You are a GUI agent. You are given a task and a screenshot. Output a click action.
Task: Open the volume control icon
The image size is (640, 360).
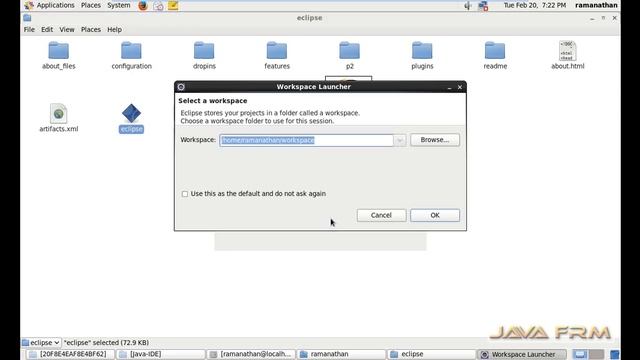(x=468, y=5)
